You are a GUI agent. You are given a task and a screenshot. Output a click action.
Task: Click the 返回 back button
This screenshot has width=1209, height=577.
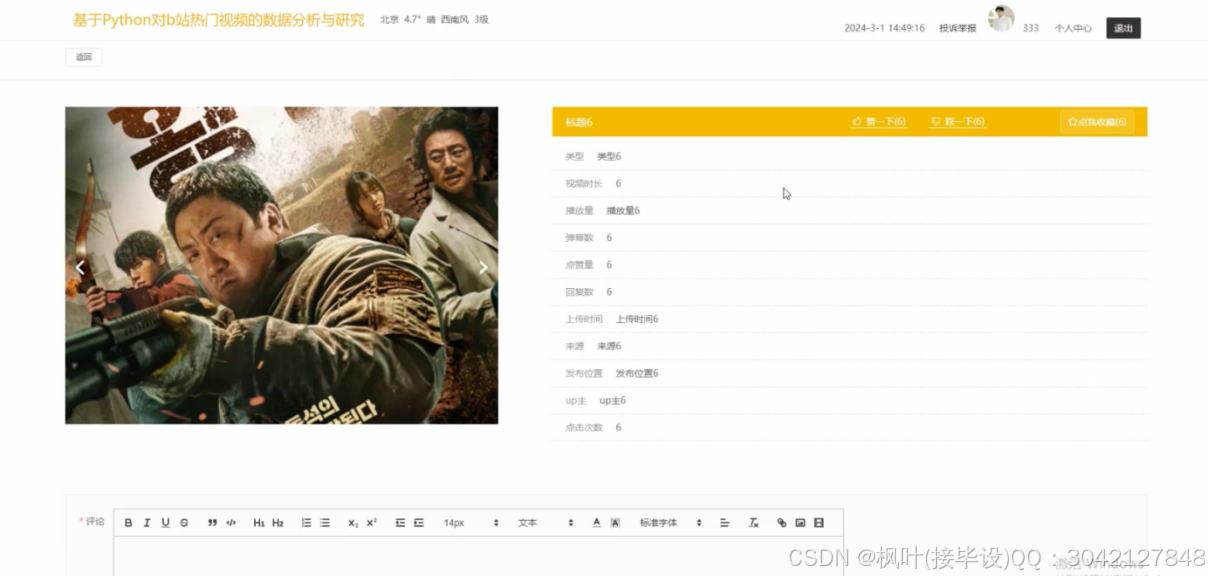click(84, 57)
